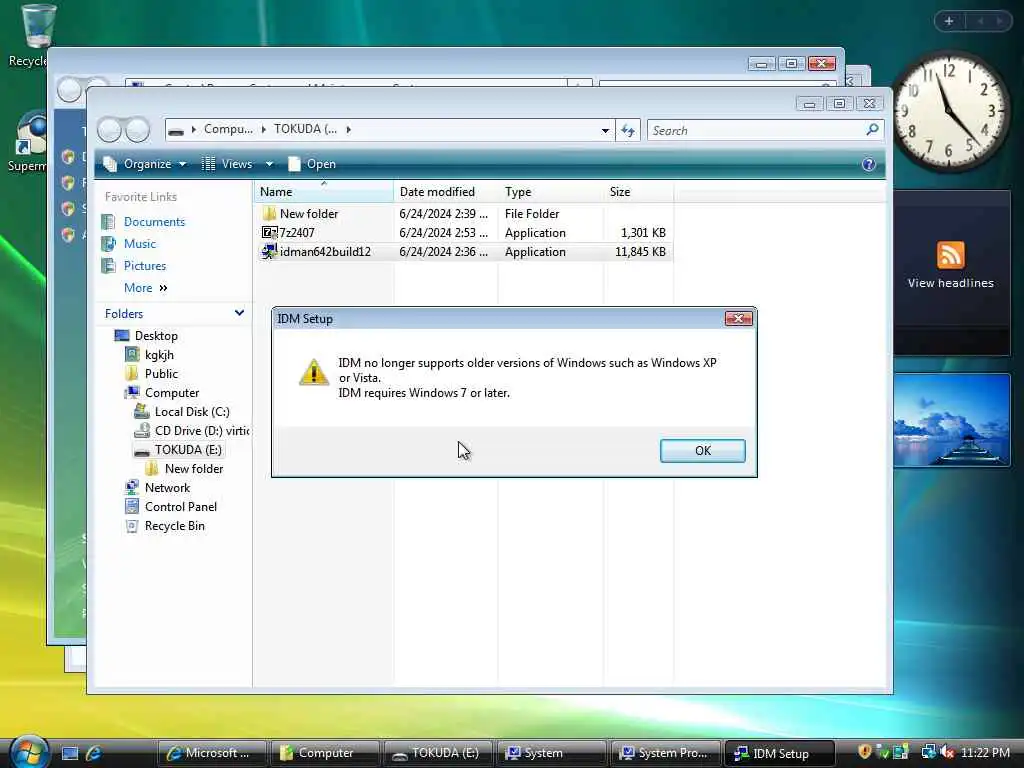Viewport: 1024px width, 768px height.
Task: Select TOKUDA (E:) drive in tree
Action: click(188, 449)
